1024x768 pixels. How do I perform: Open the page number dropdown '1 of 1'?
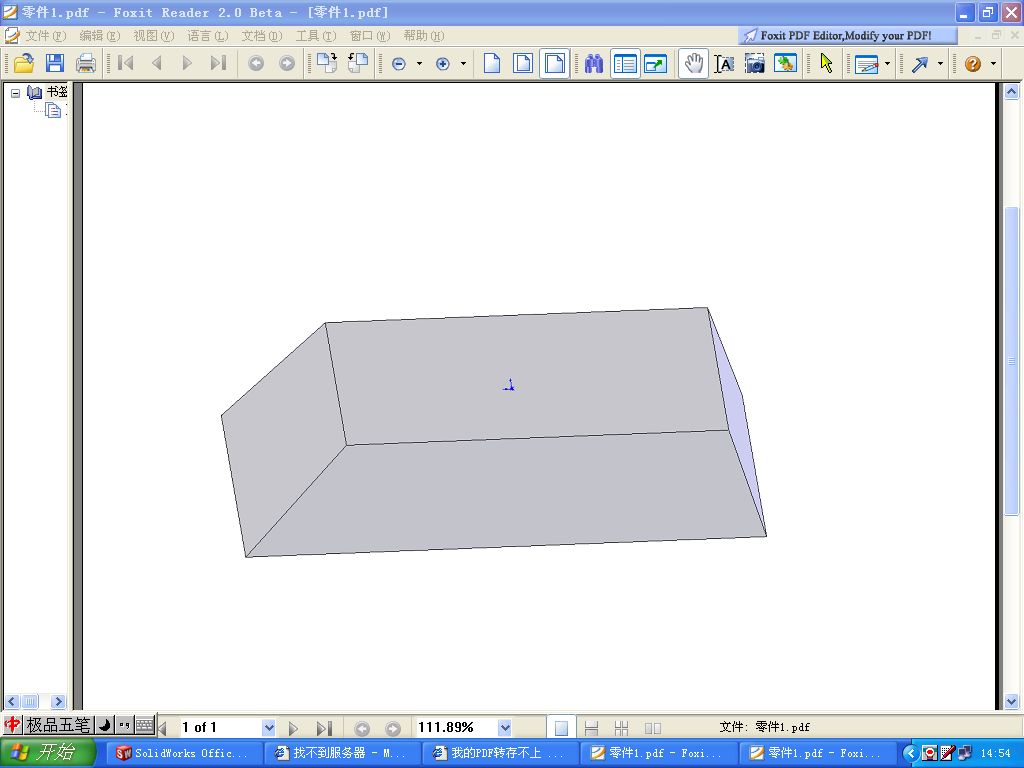click(268, 727)
